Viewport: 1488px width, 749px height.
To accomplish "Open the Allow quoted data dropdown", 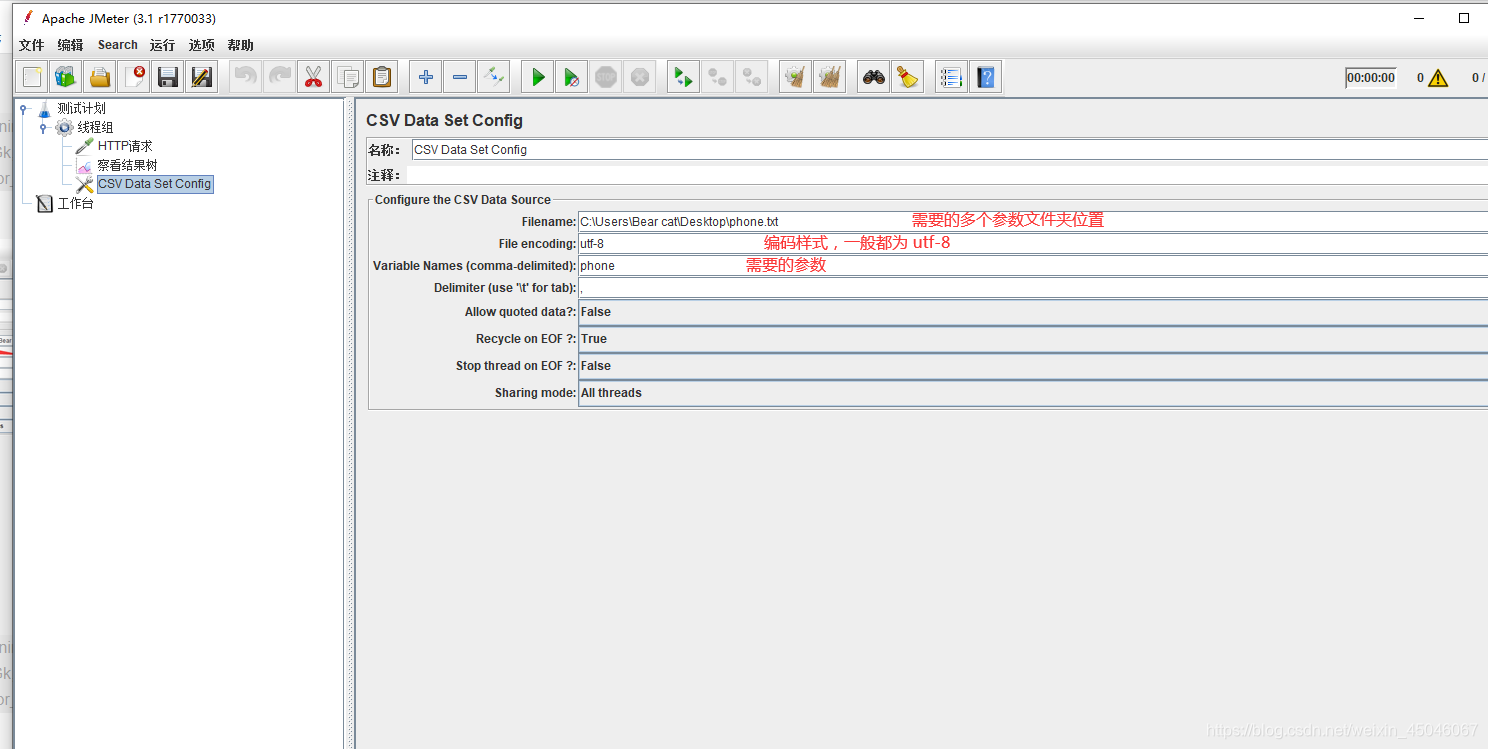I will (x=1033, y=312).
